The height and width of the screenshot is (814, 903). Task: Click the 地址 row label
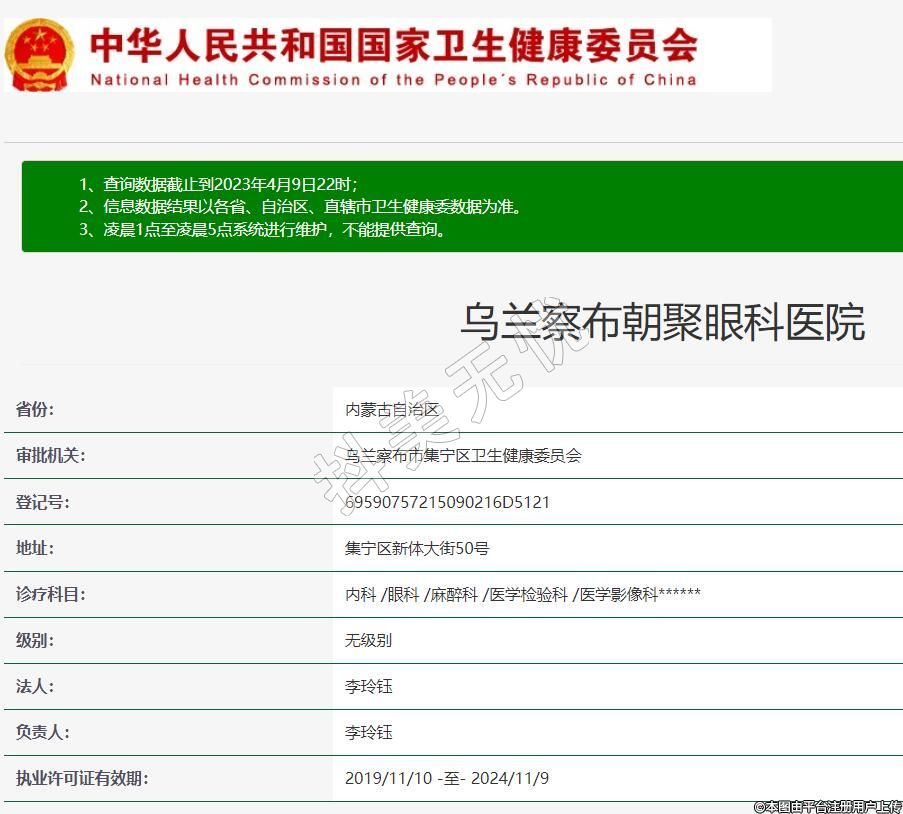click(36, 548)
